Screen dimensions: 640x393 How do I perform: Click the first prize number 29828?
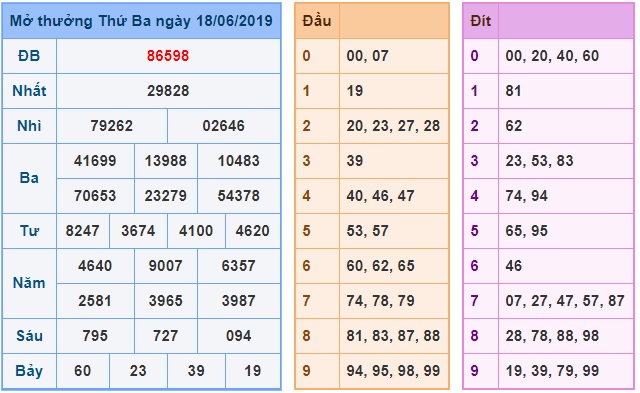168,91
